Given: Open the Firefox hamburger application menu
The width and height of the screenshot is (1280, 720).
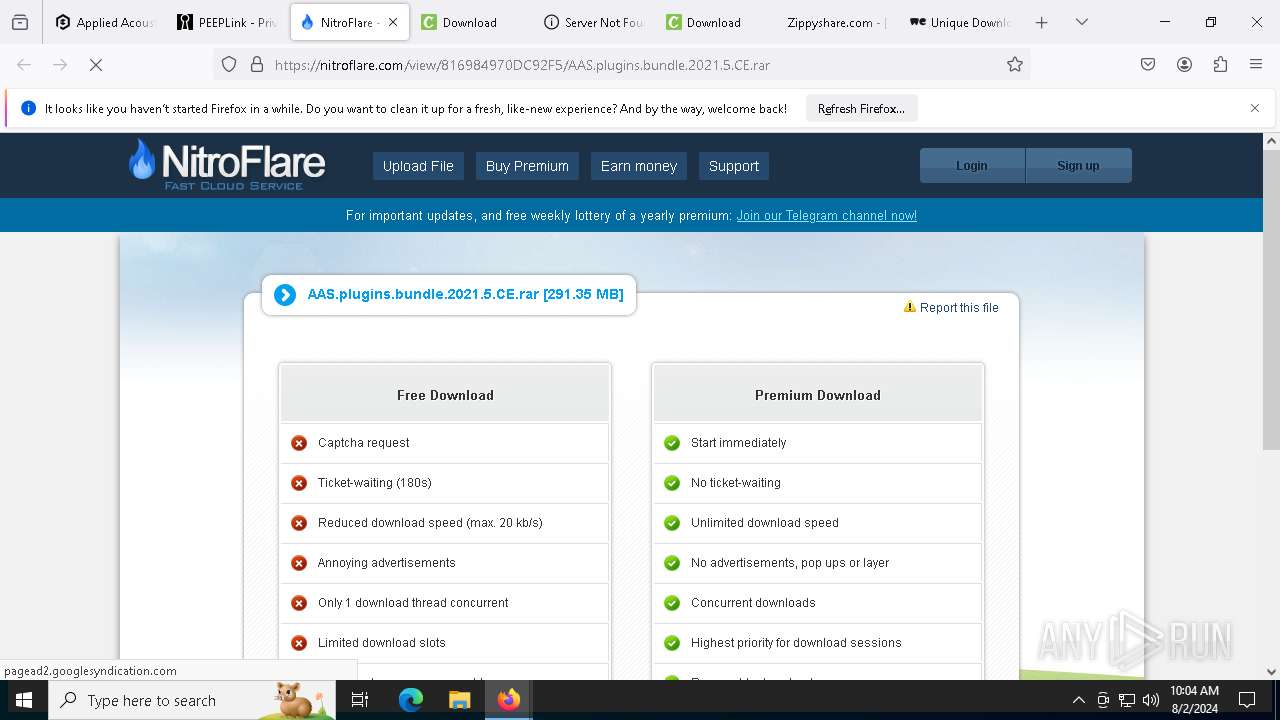Looking at the screenshot, I should click(x=1256, y=64).
